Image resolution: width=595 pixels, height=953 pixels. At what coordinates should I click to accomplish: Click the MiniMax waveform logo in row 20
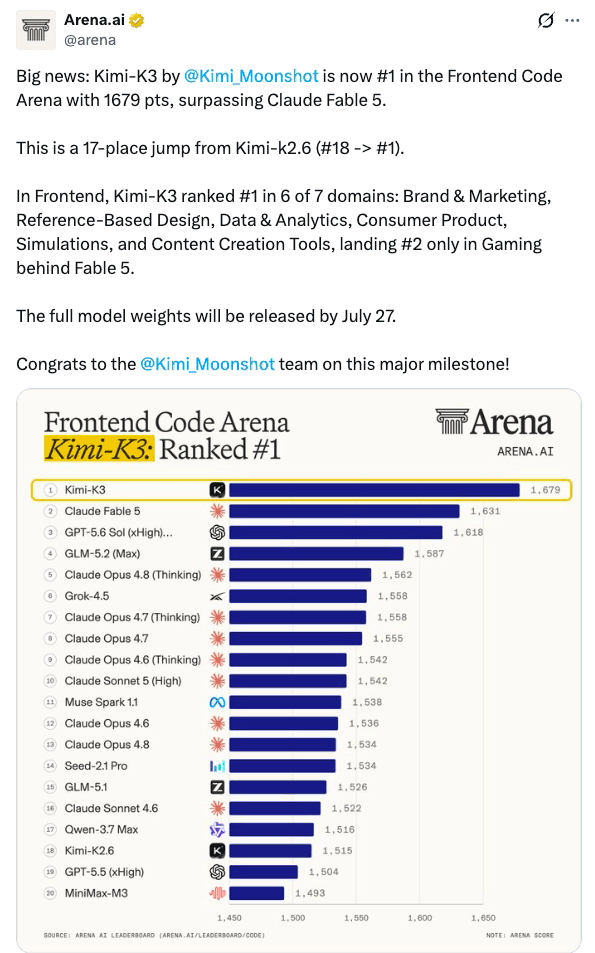pyautogui.click(x=217, y=893)
